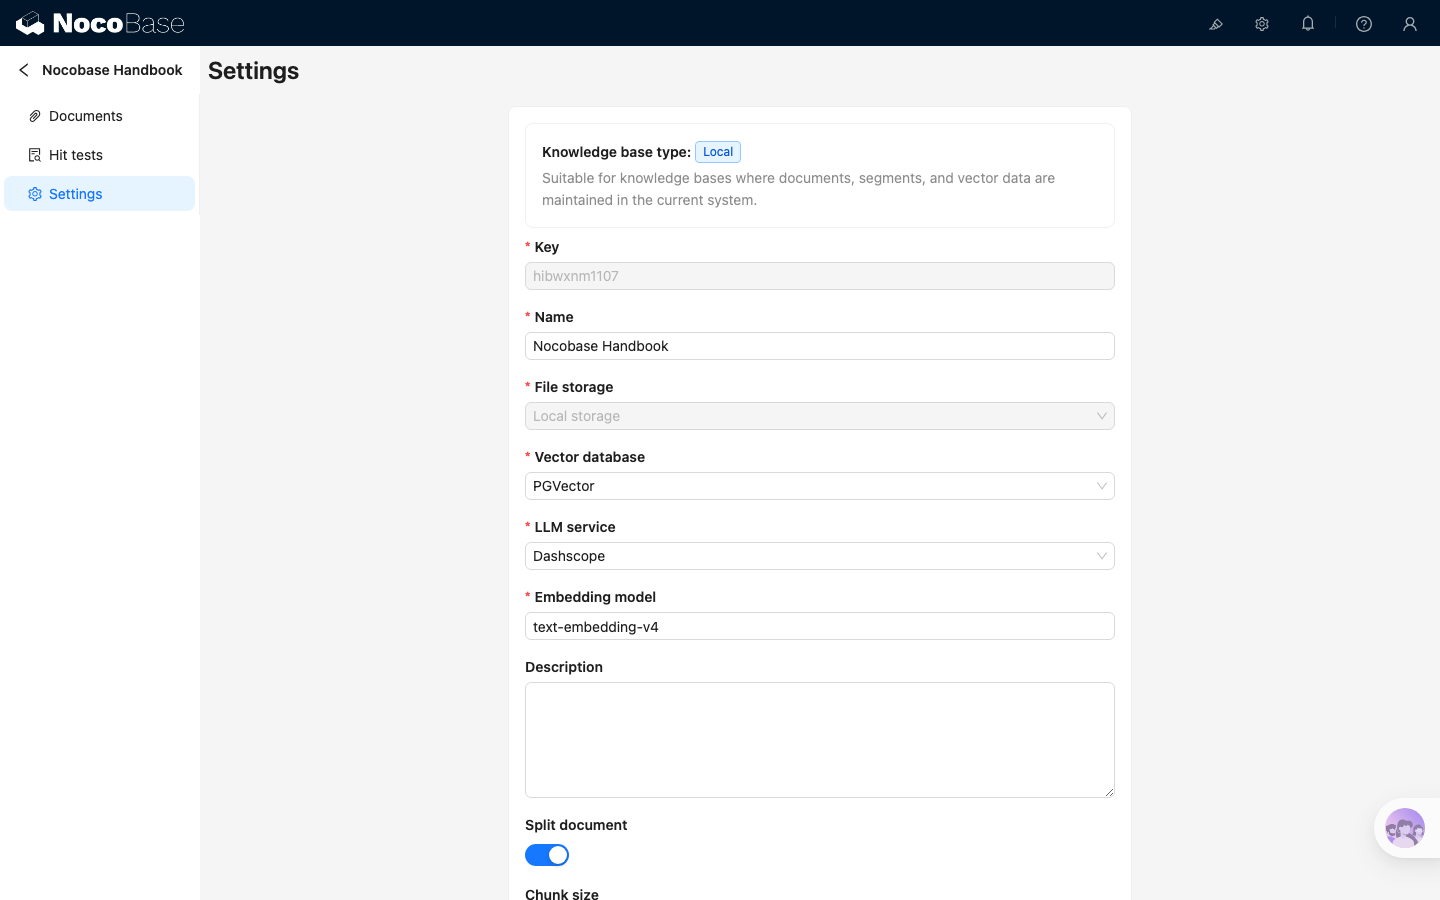The image size is (1440, 900).
Task: Click the LLM service label
Action: click(575, 527)
